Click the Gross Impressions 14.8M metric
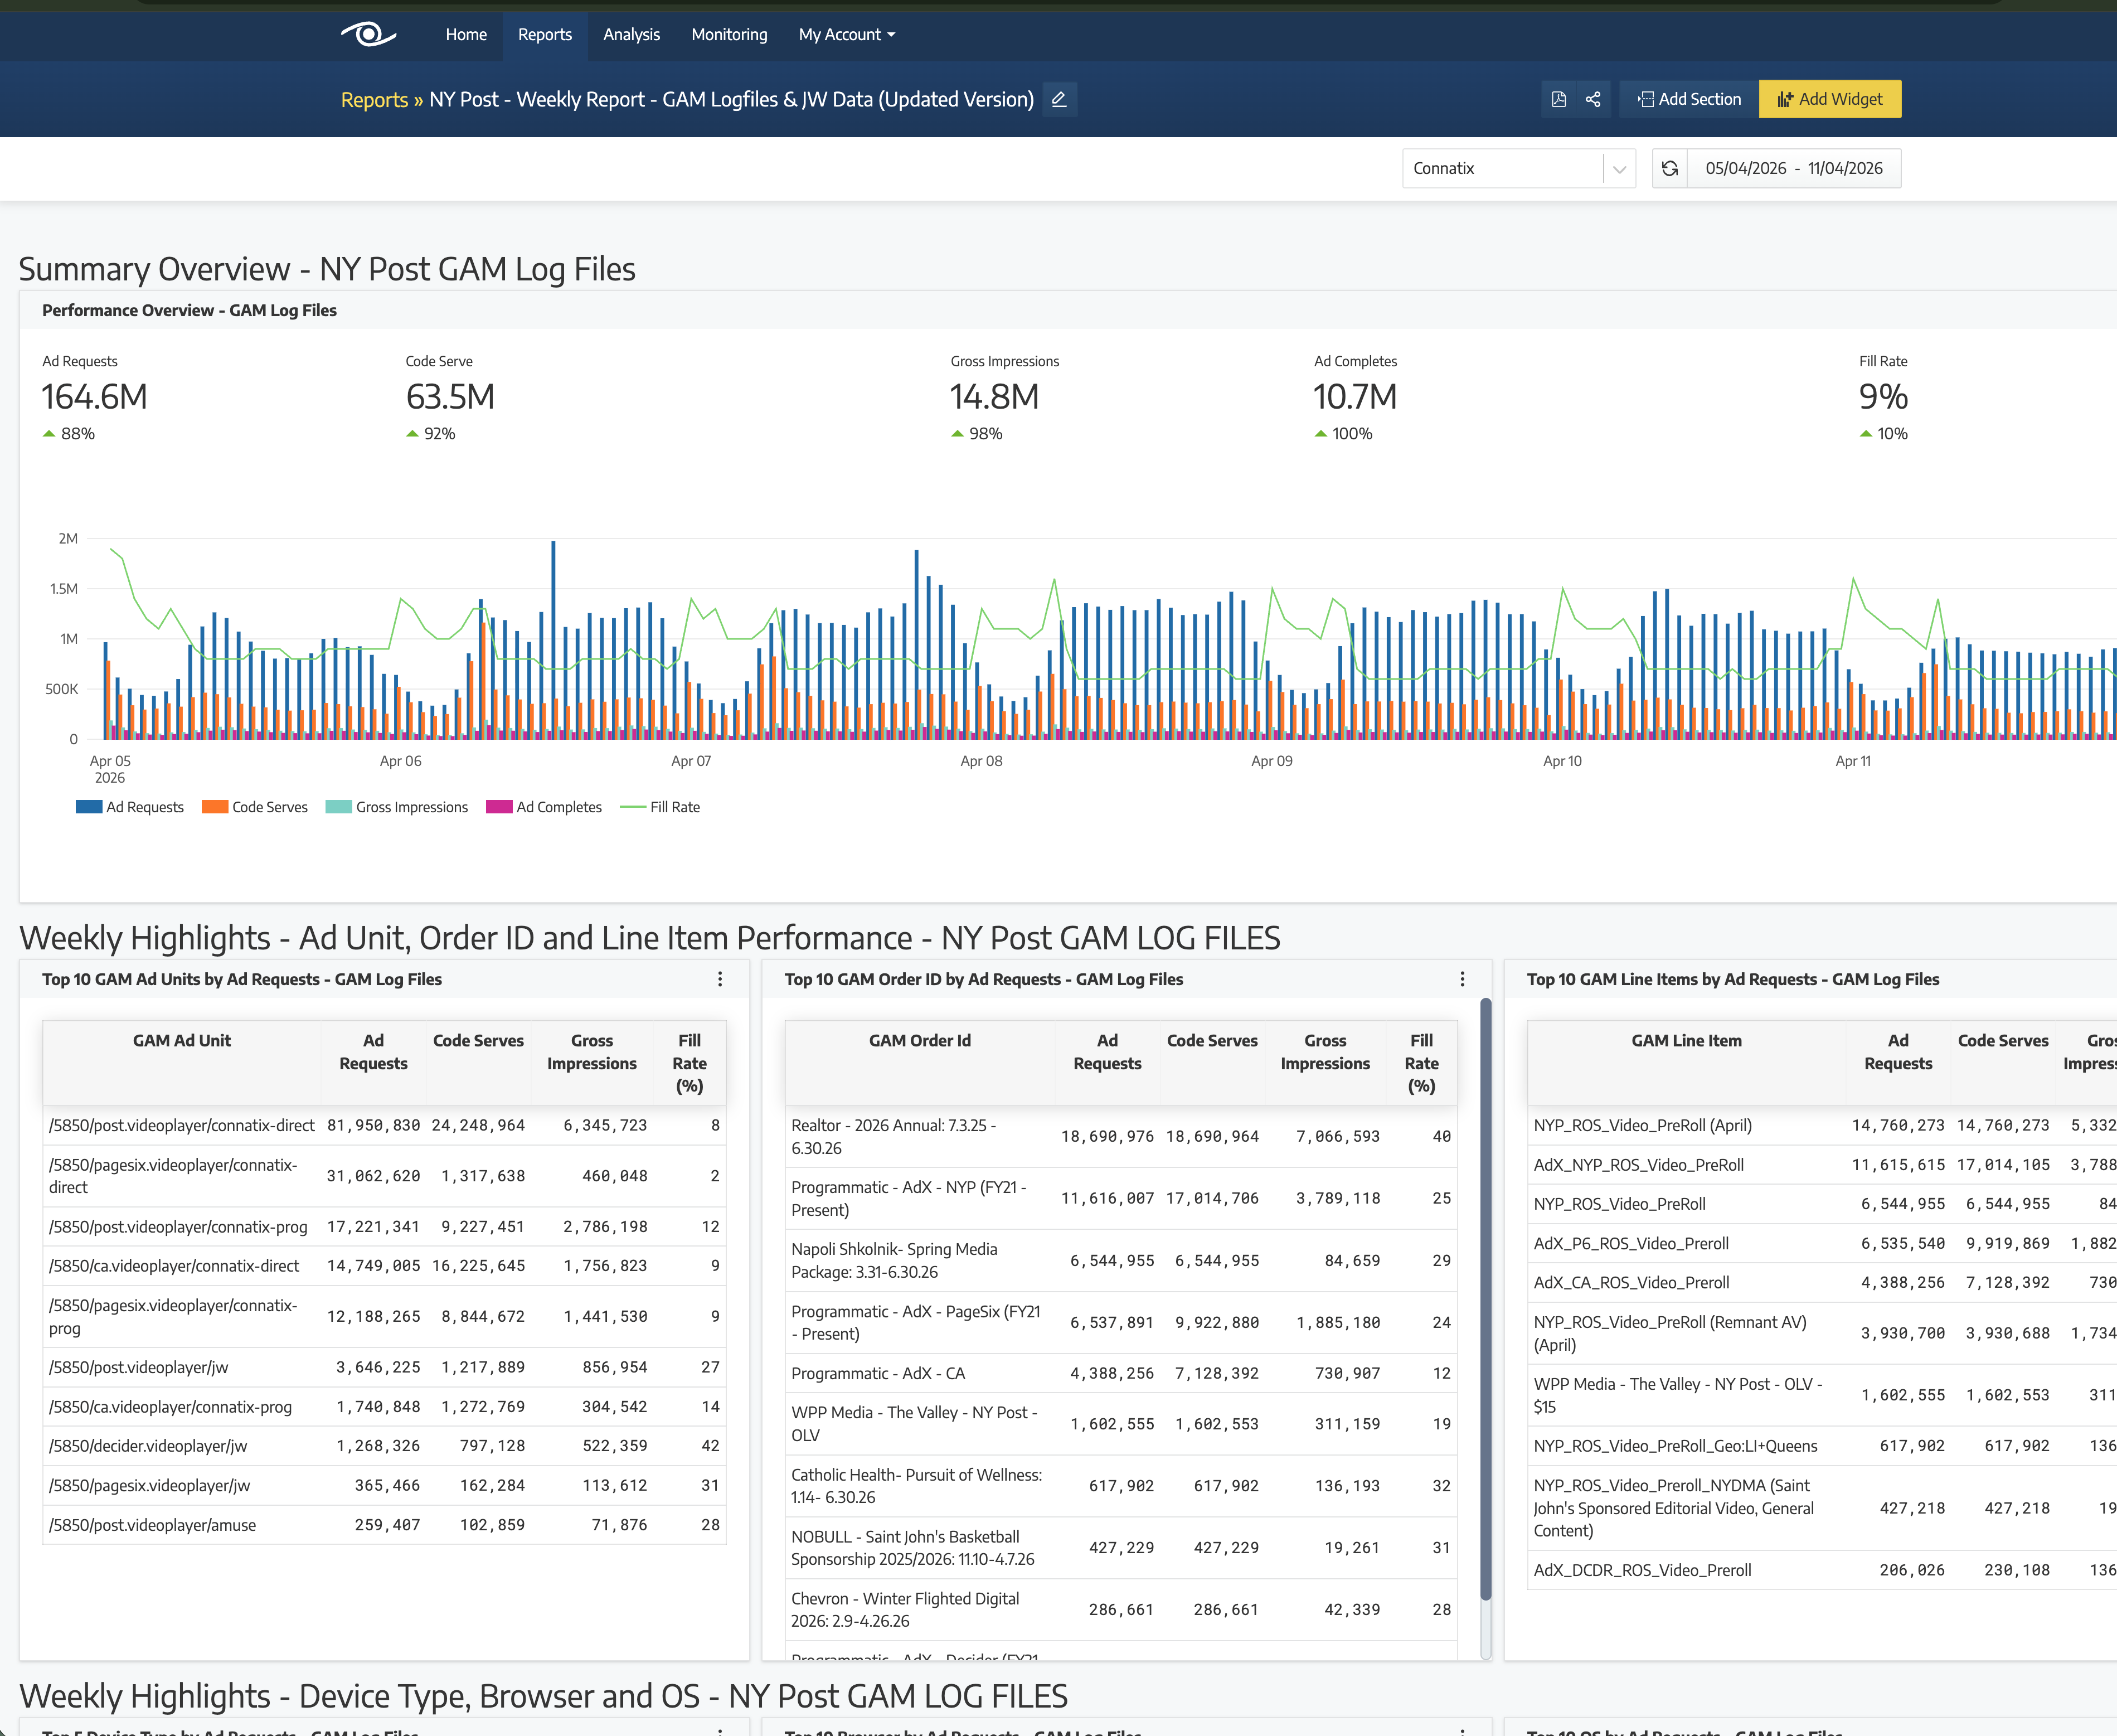 [994, 397]
